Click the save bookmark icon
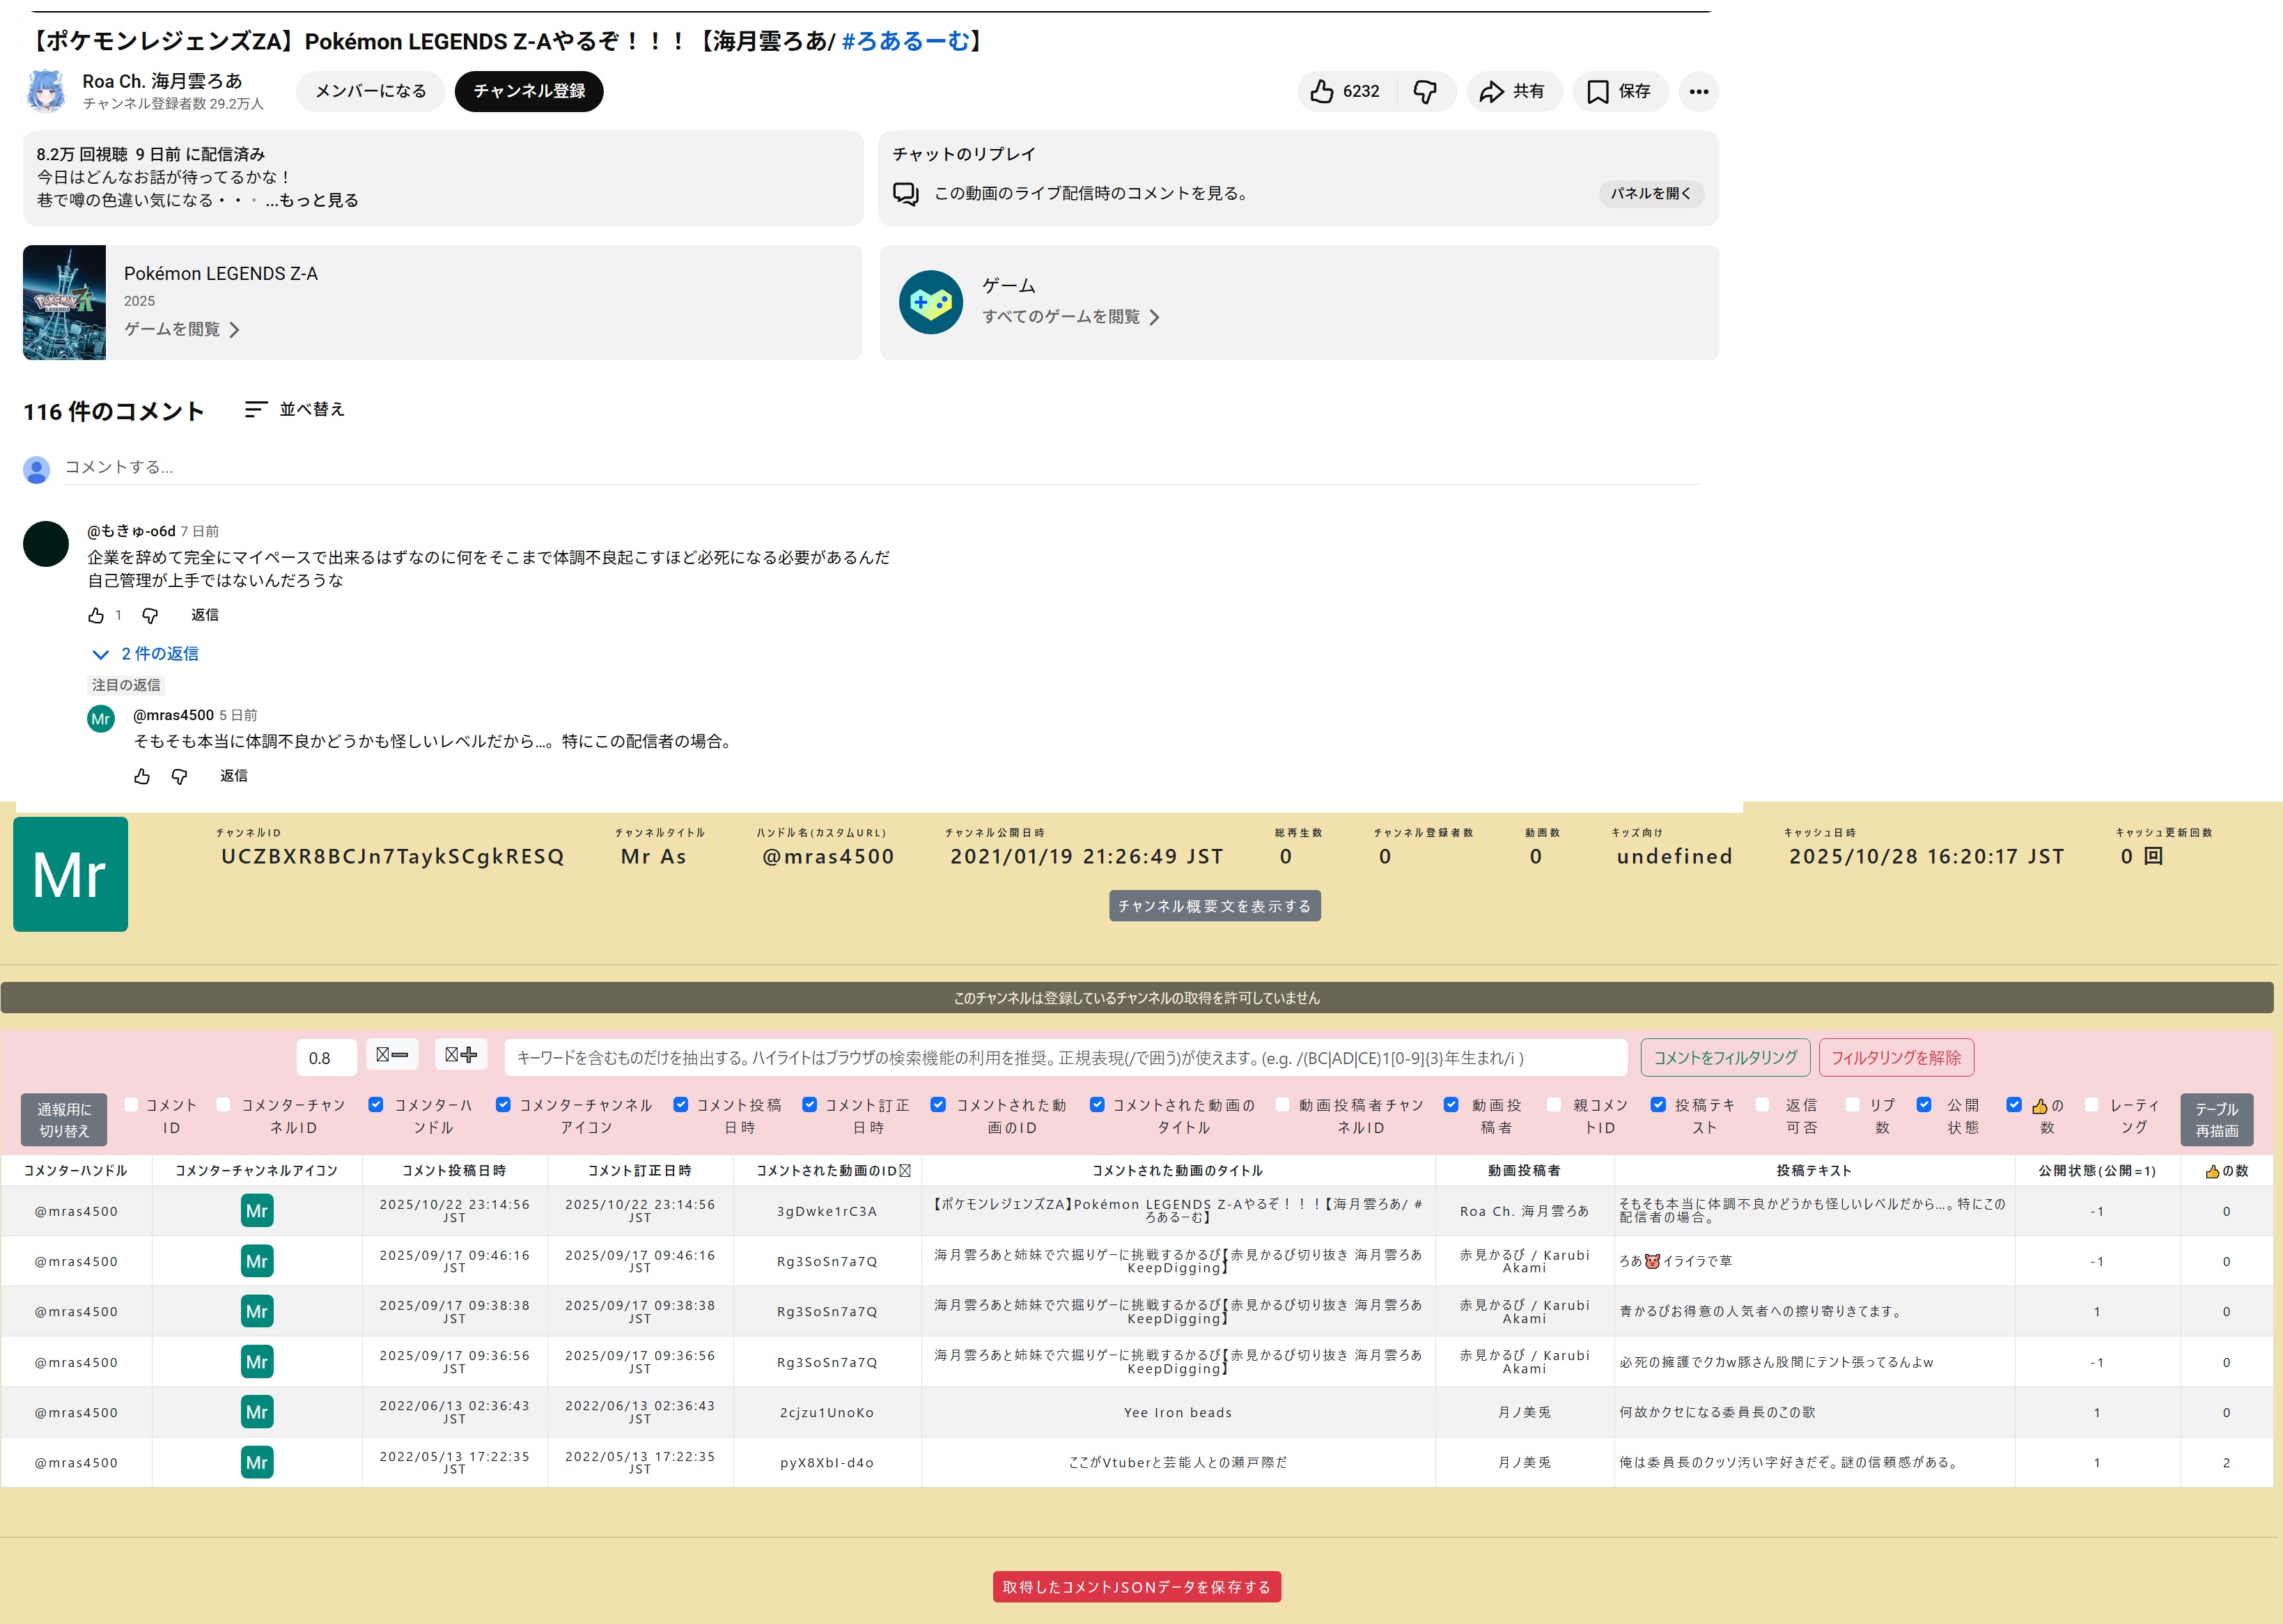 [x=1597, y=92]
